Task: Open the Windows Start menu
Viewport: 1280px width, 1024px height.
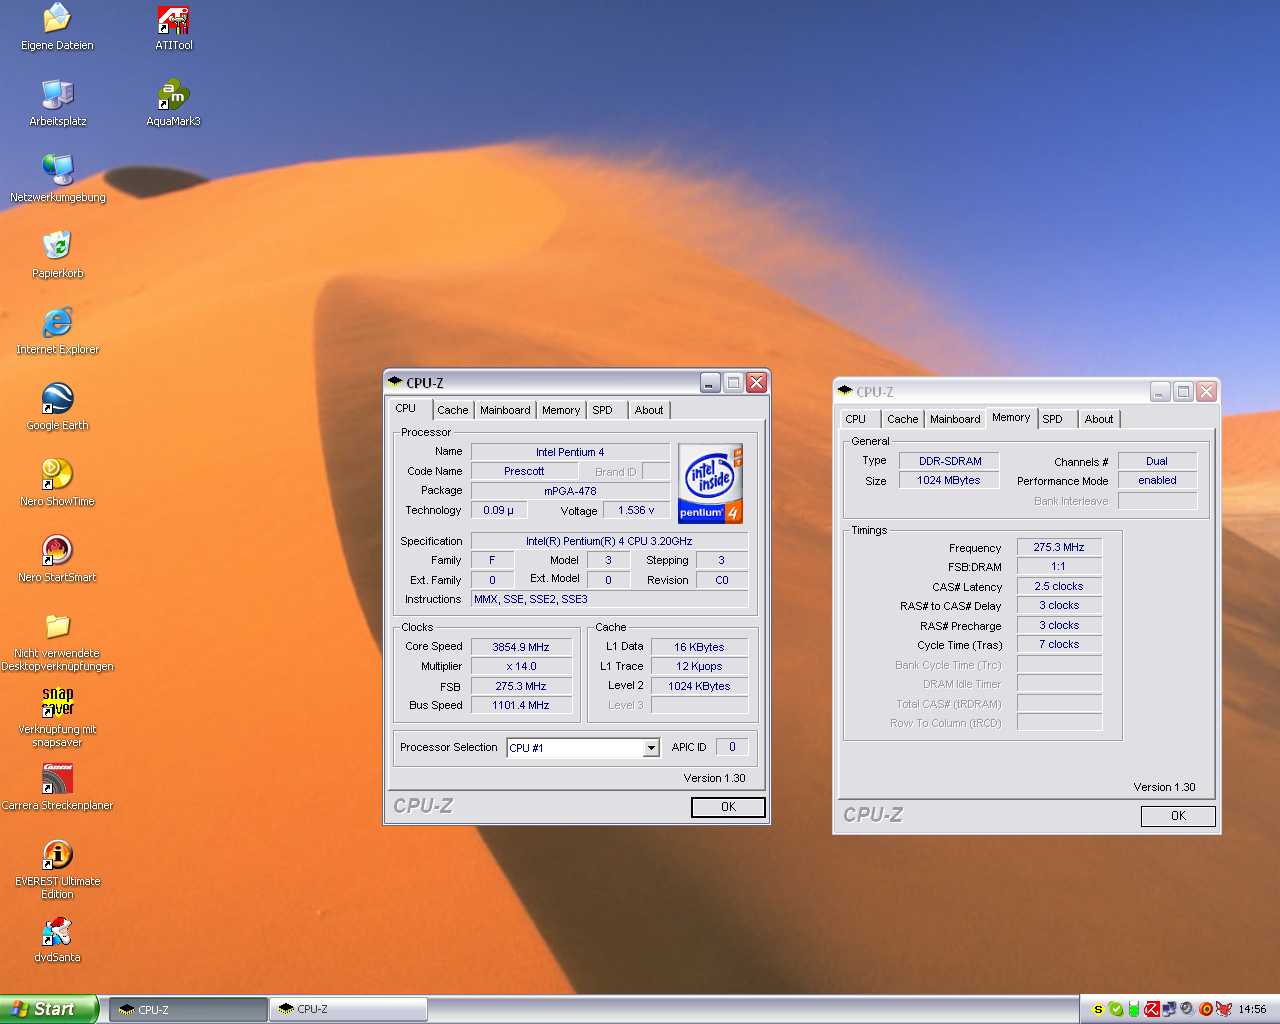Action: (49, 1009)
